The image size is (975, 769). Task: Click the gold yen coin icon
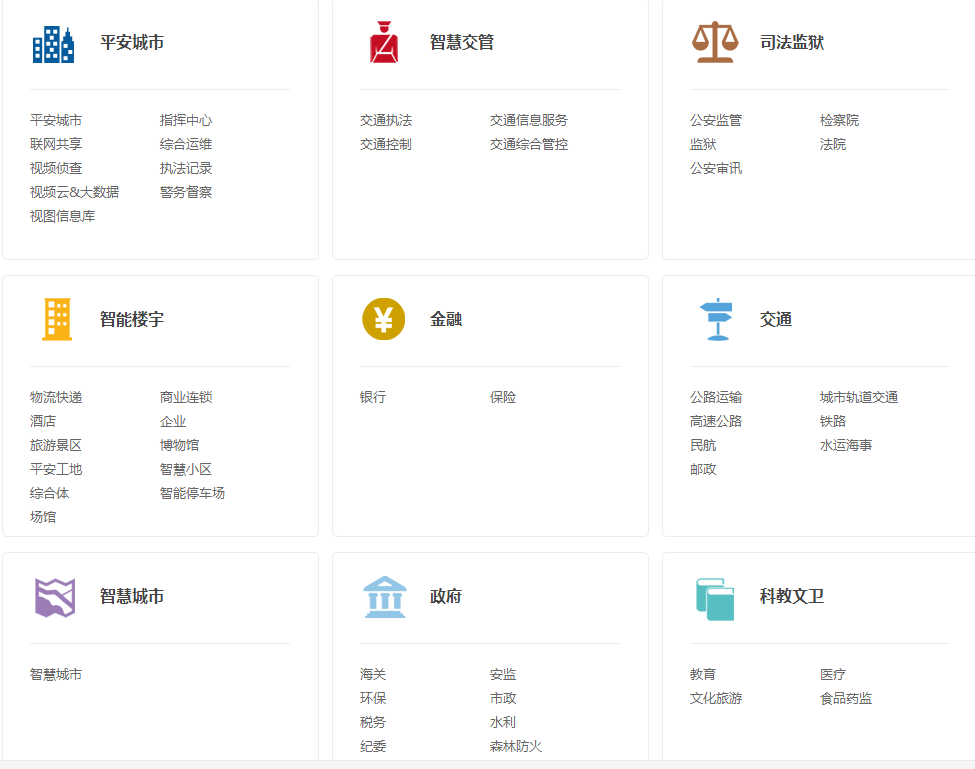(383, 320)
